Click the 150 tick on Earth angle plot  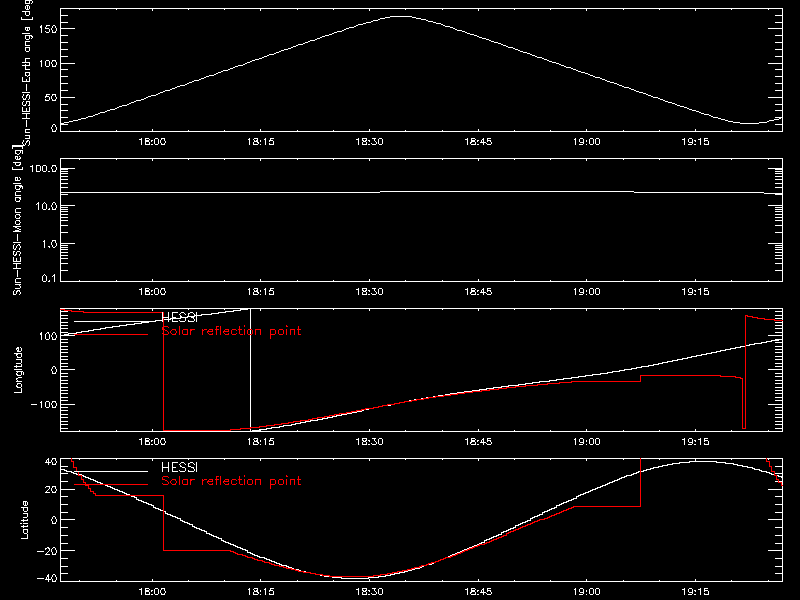[x=48, y=29]
